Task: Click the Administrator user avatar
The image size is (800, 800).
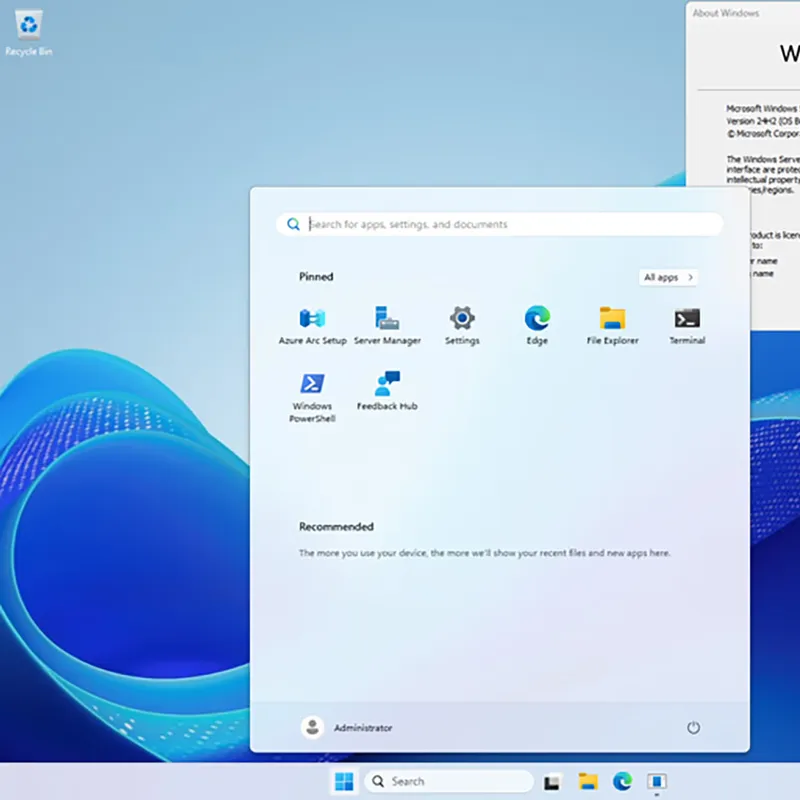Action: 312,728
